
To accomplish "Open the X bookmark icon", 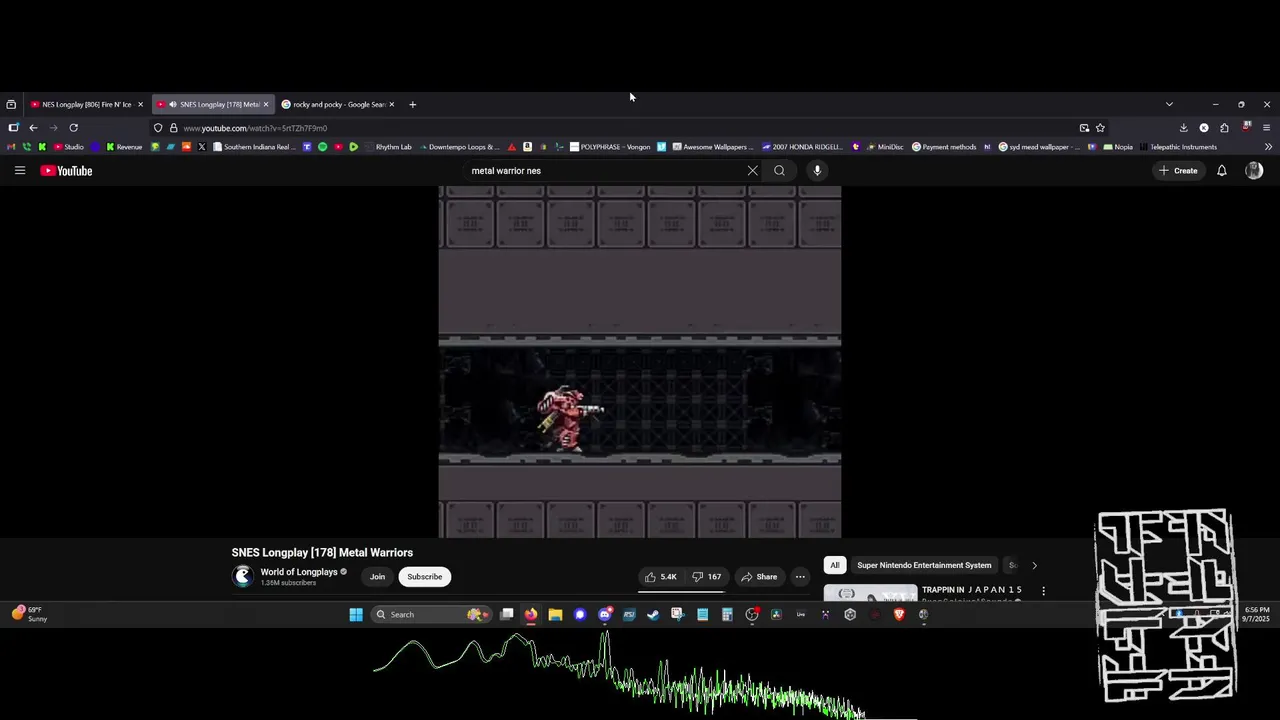I will click(201, 147).
